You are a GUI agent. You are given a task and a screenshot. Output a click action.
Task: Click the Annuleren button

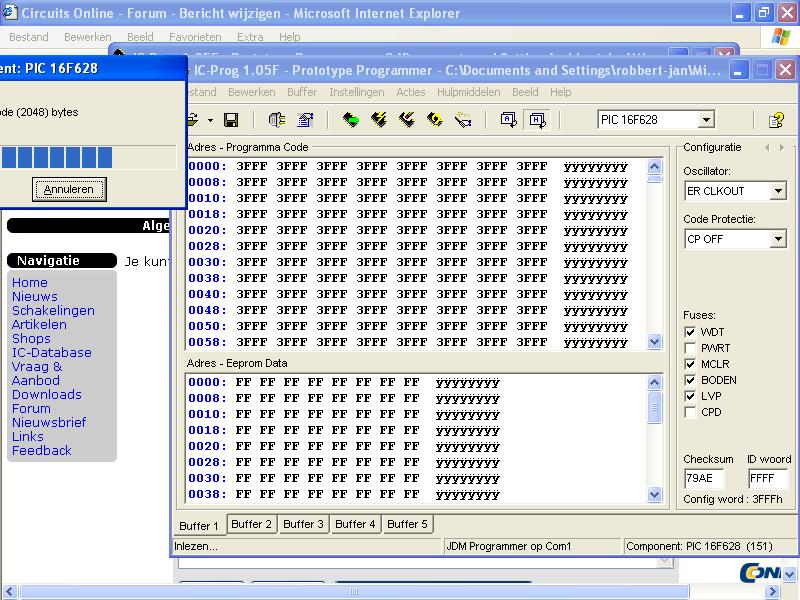pyautogui.click(x=69, y=189)
